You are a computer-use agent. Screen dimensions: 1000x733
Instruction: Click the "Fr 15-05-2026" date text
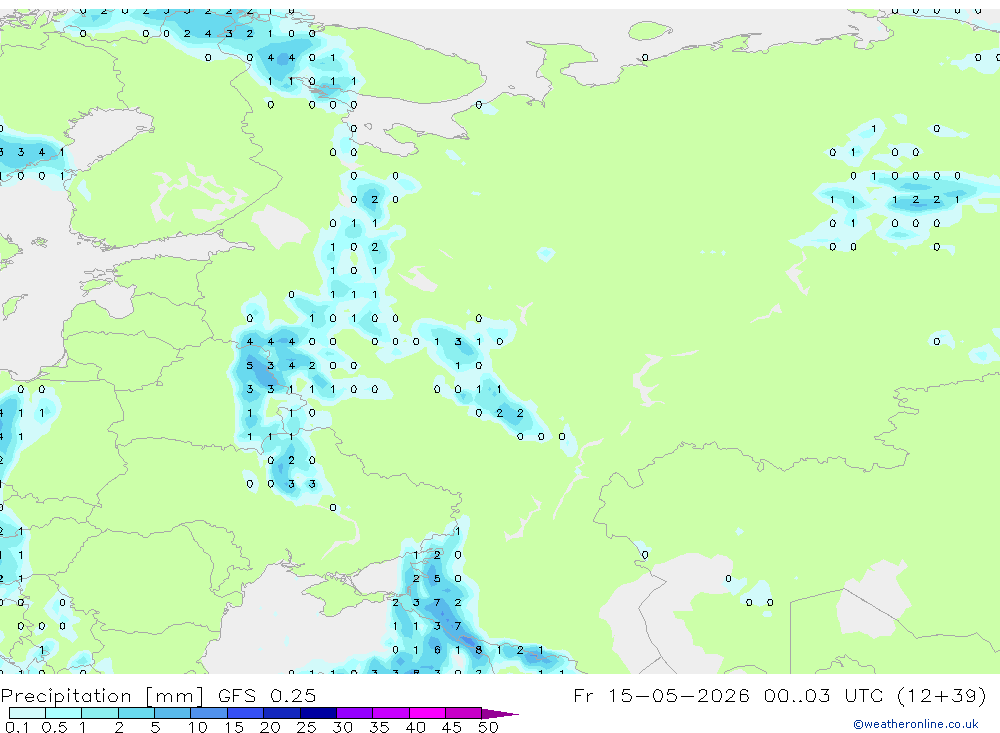click(661, 695)
